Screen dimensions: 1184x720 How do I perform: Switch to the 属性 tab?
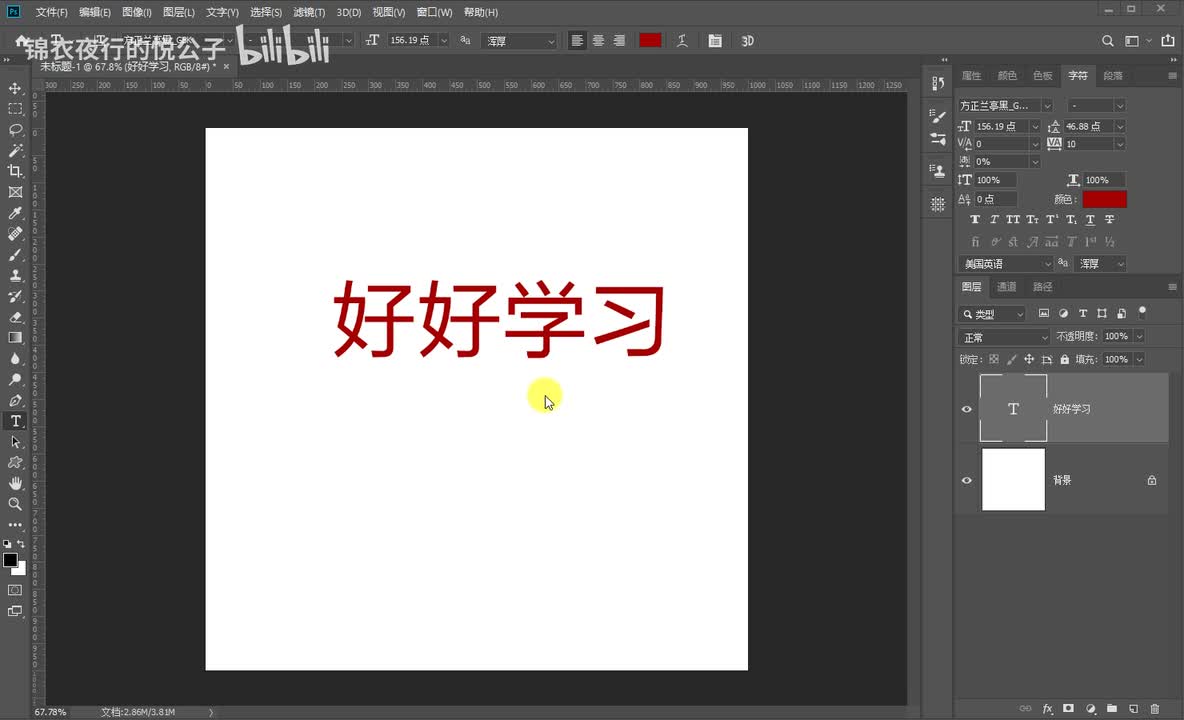coord(971,75)
